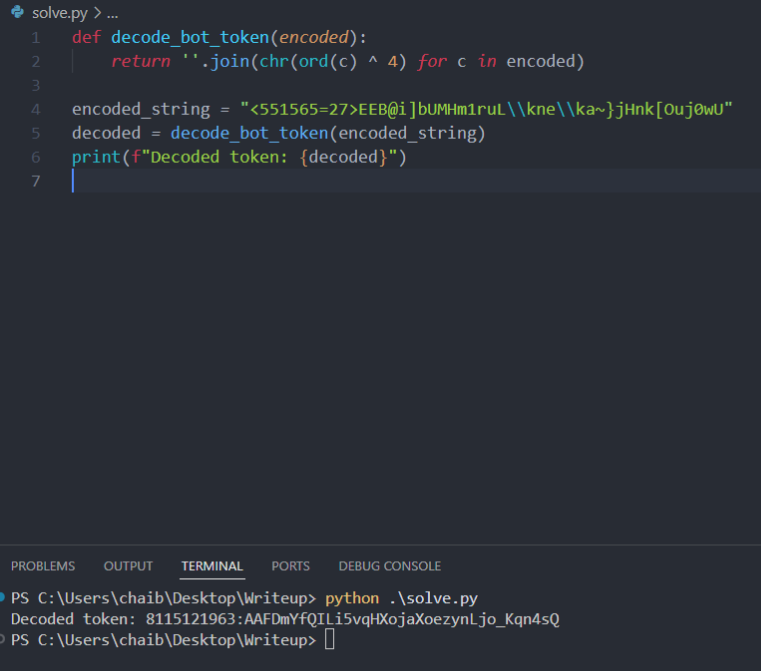Switch to the OUTPUT tab
This screenshot has width=761, height=671.
click(128, 566)
